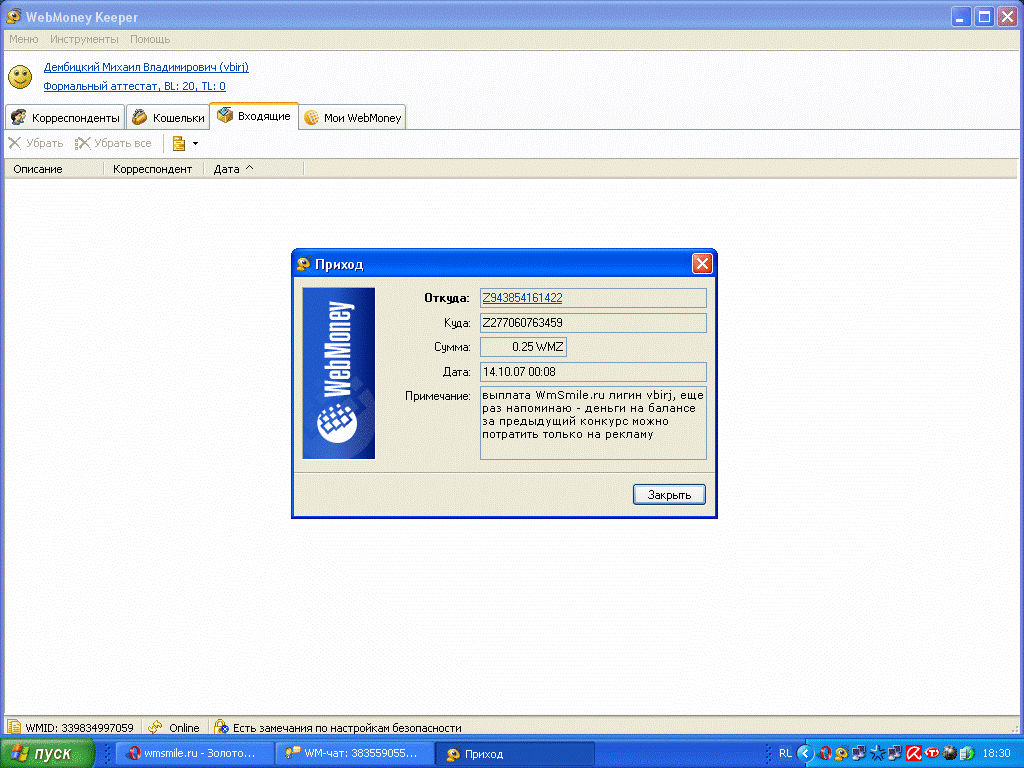1024x768 pixels.
Task: Click the yellow view-mode icon in toolbar
Action: (179, 143)
